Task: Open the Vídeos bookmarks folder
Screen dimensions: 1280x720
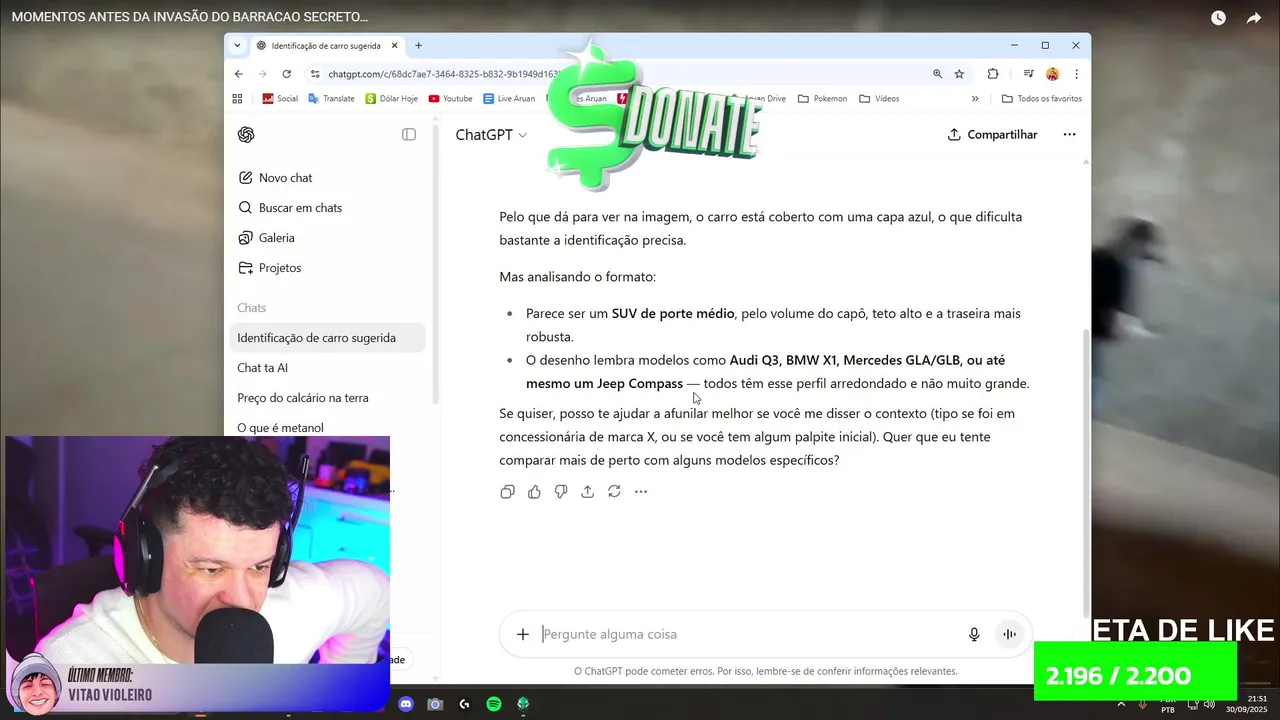Action: pos(879,99)
